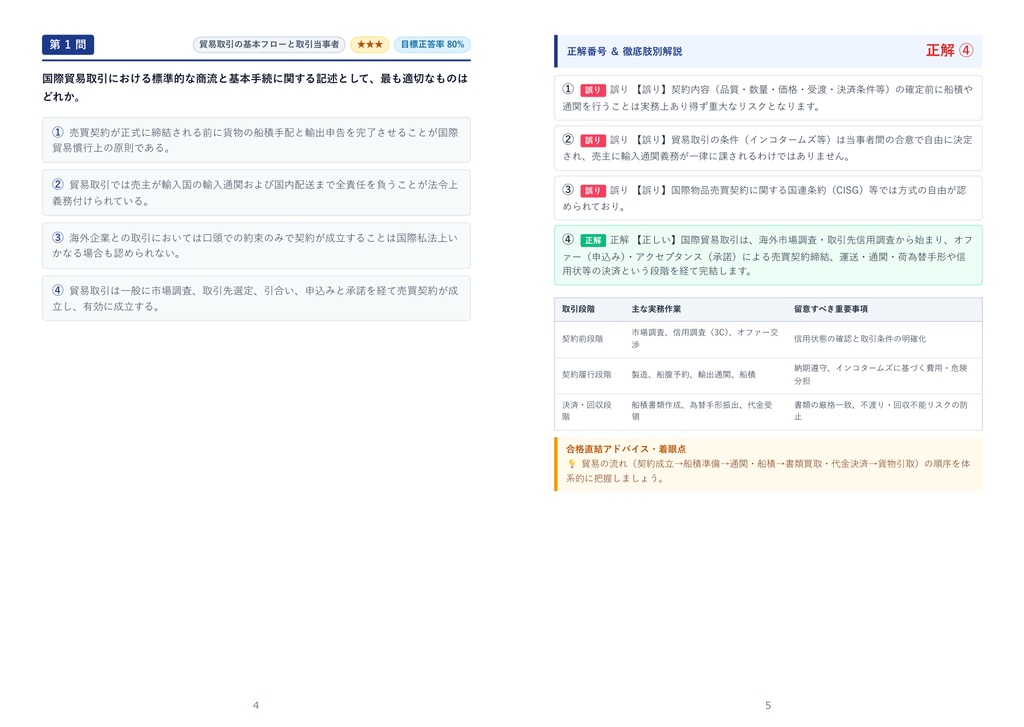This screenshot has width=1024, height=727.
Task: Select answer option ② about 輸入通関 responsibility
Action: pyautogui.click(x=256, y=193)
